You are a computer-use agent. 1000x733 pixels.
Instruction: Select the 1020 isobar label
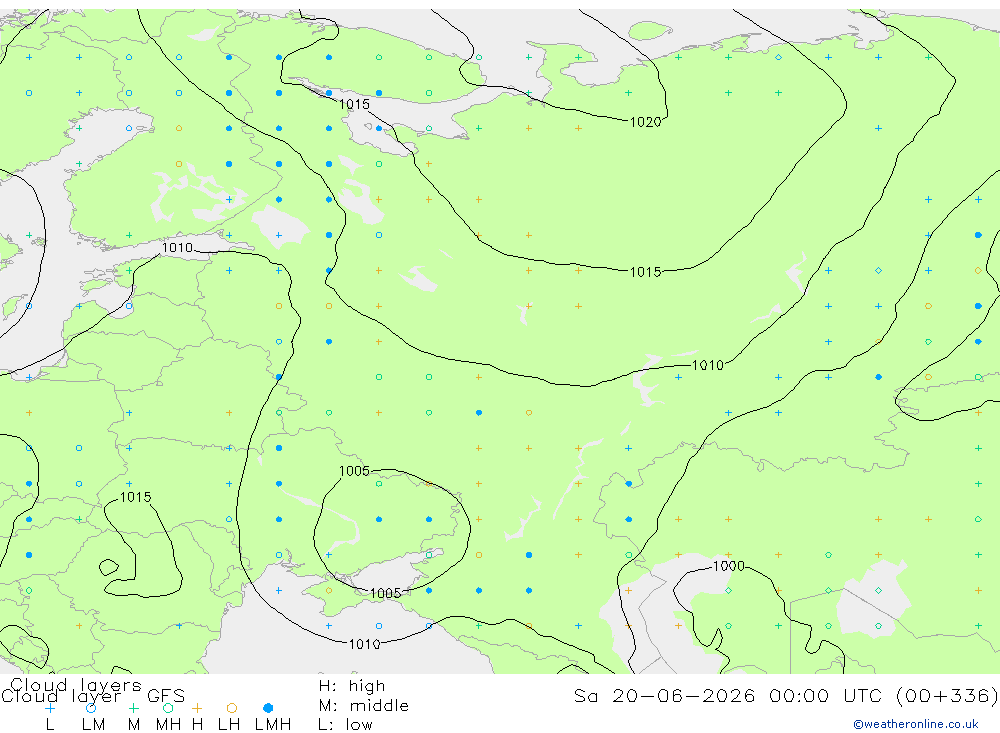tap(645, 122)
